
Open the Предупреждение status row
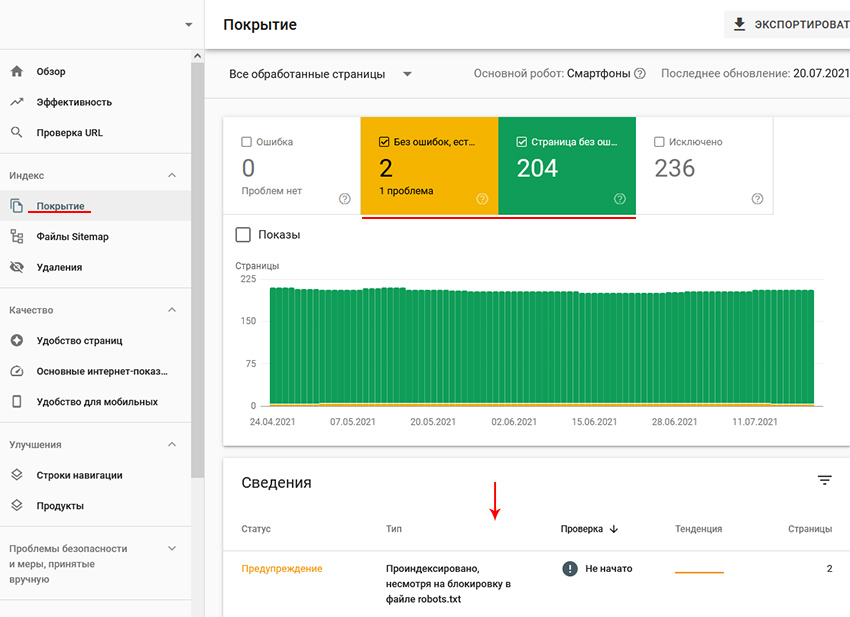[281, 569]
